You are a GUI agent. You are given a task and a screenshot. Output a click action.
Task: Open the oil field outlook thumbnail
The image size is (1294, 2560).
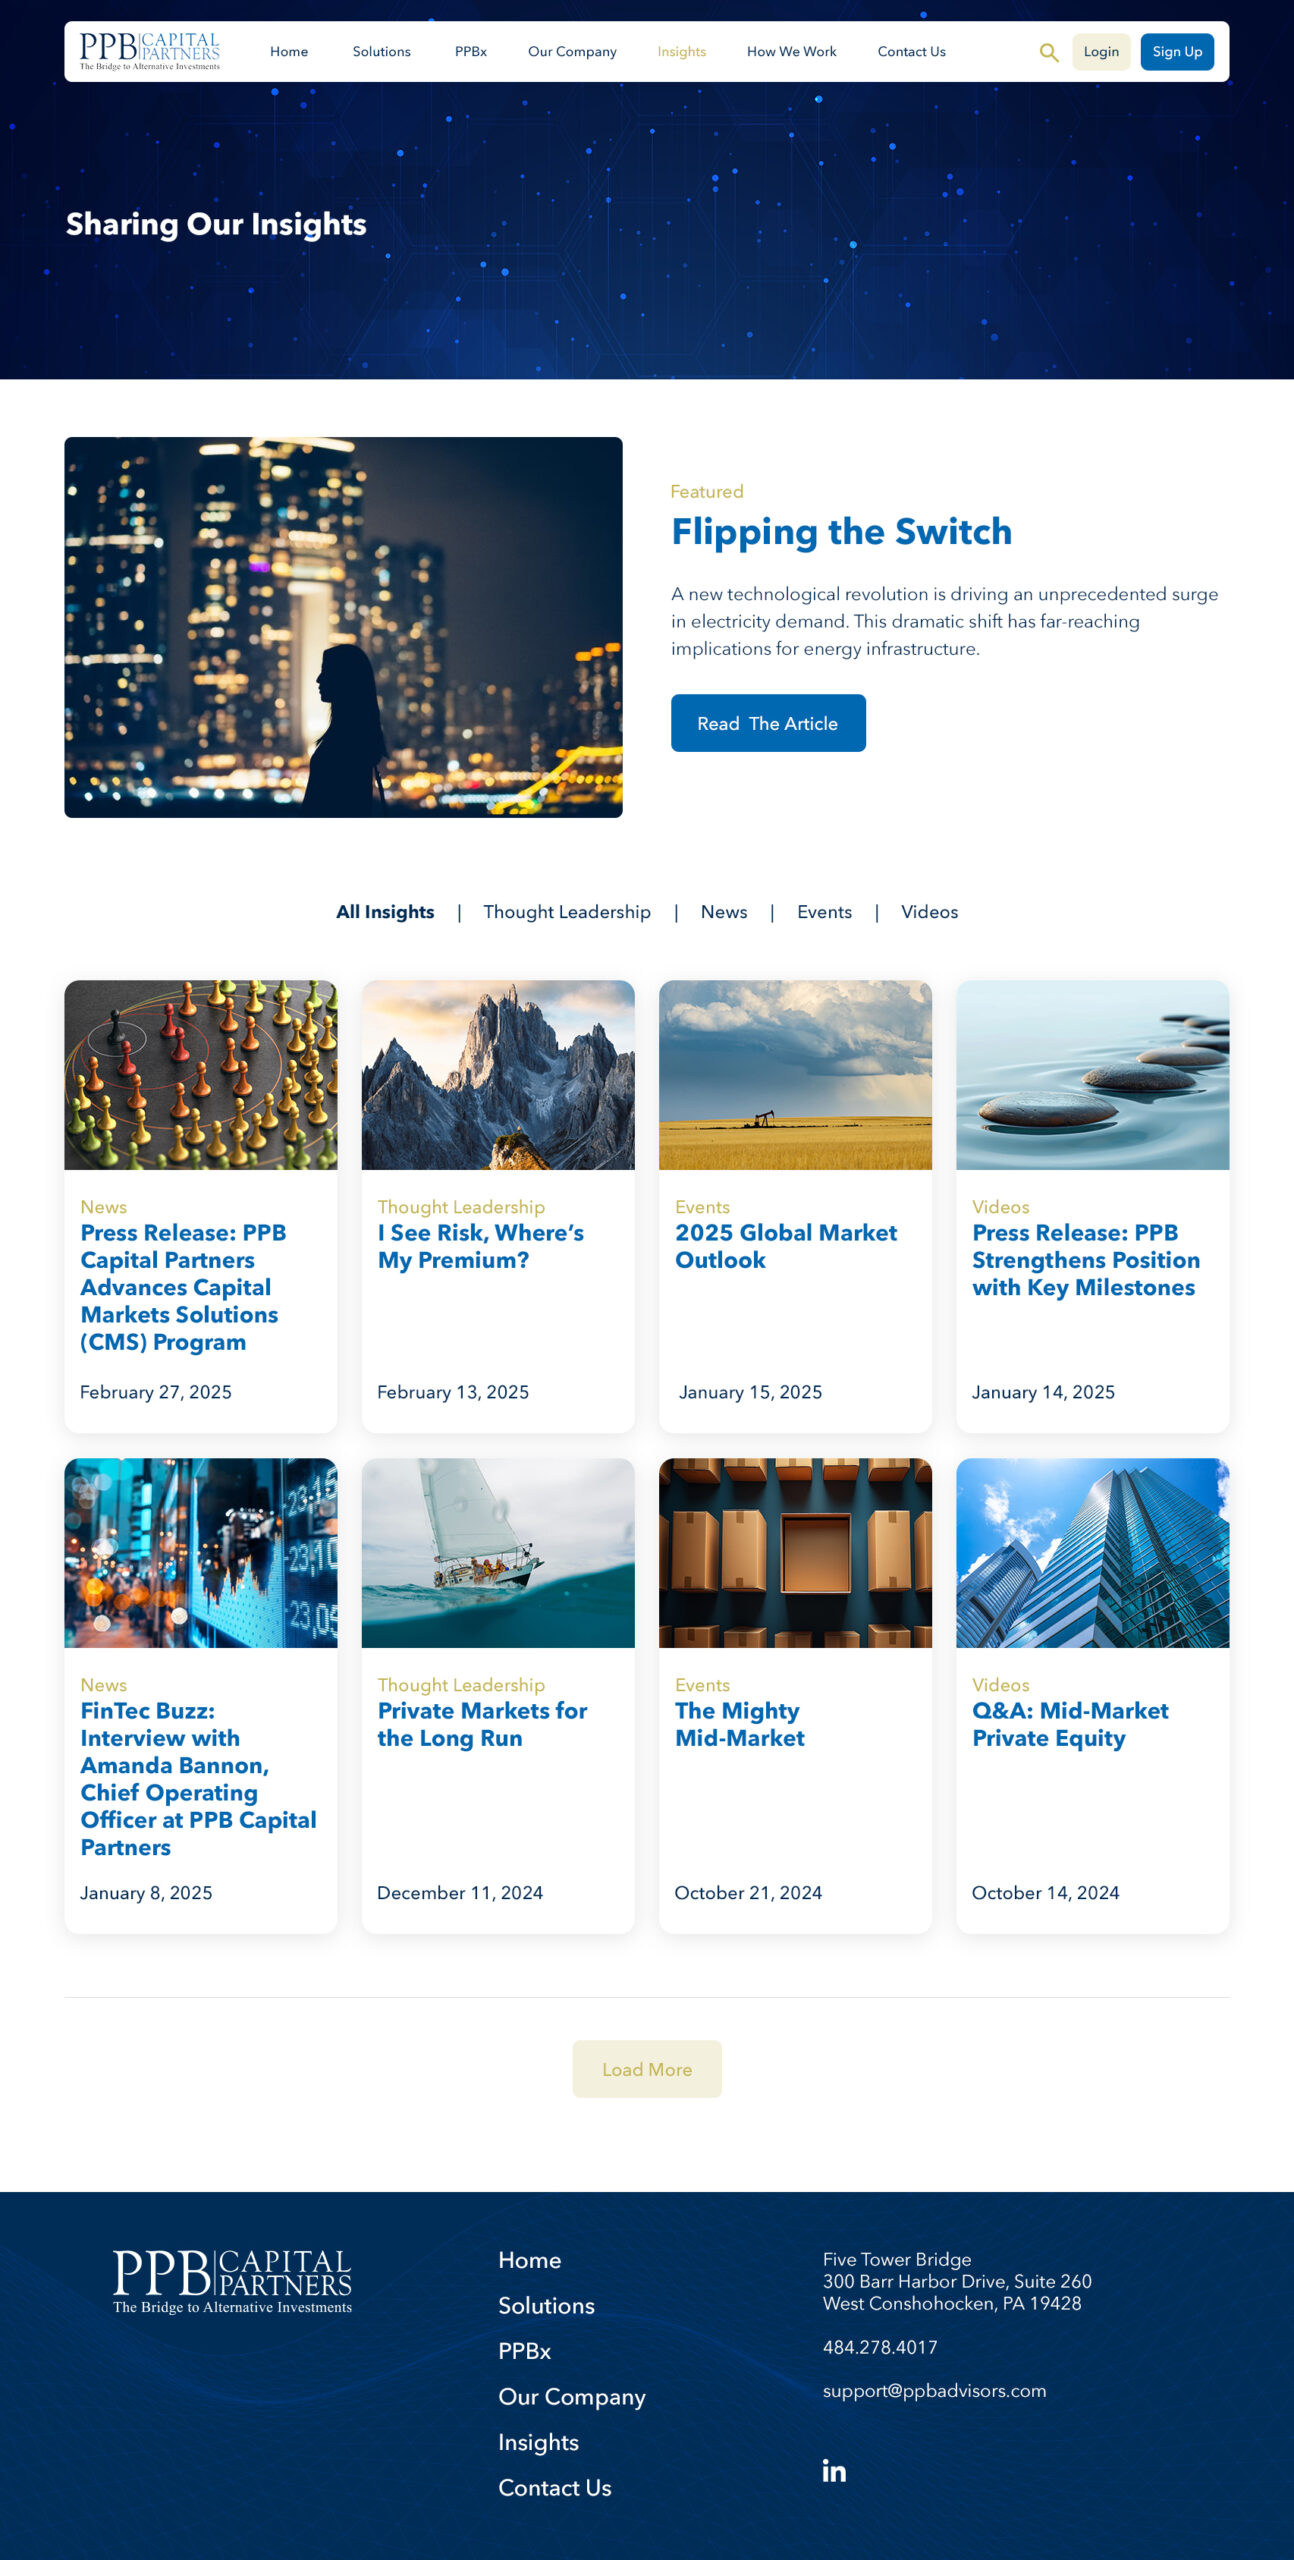coord(795,1075)
